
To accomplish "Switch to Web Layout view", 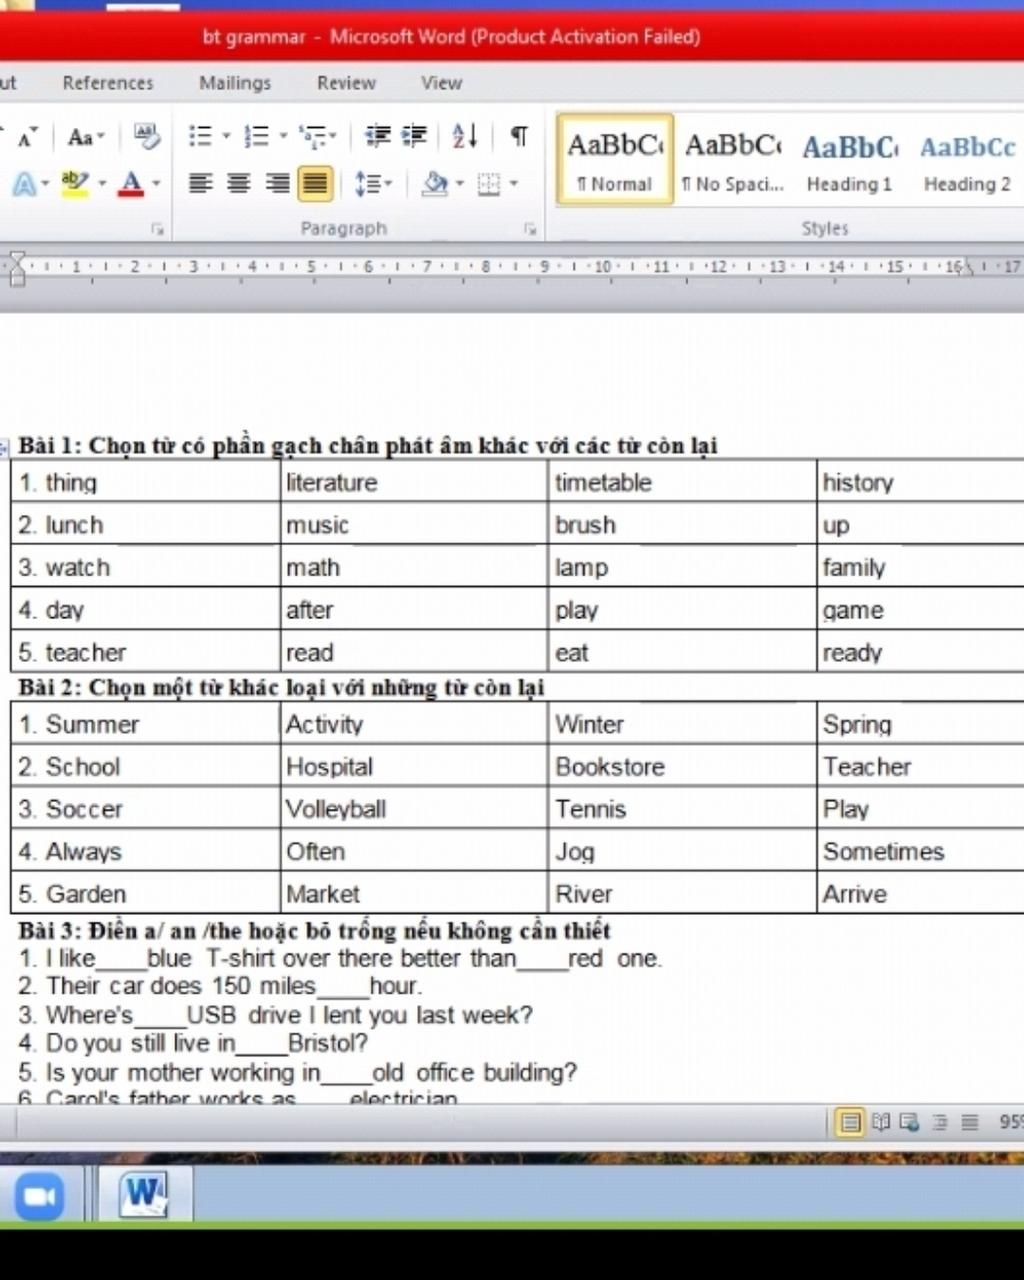I will [909, 1122].
